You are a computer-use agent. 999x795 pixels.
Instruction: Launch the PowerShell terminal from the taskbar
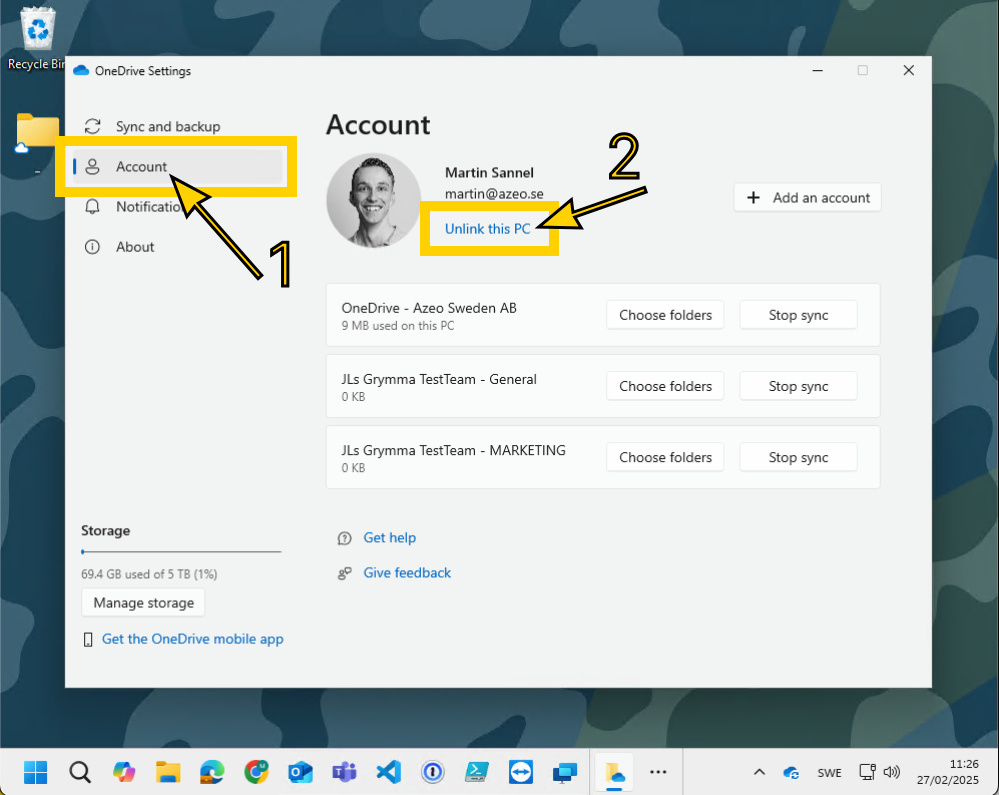[x=476, y=772]
